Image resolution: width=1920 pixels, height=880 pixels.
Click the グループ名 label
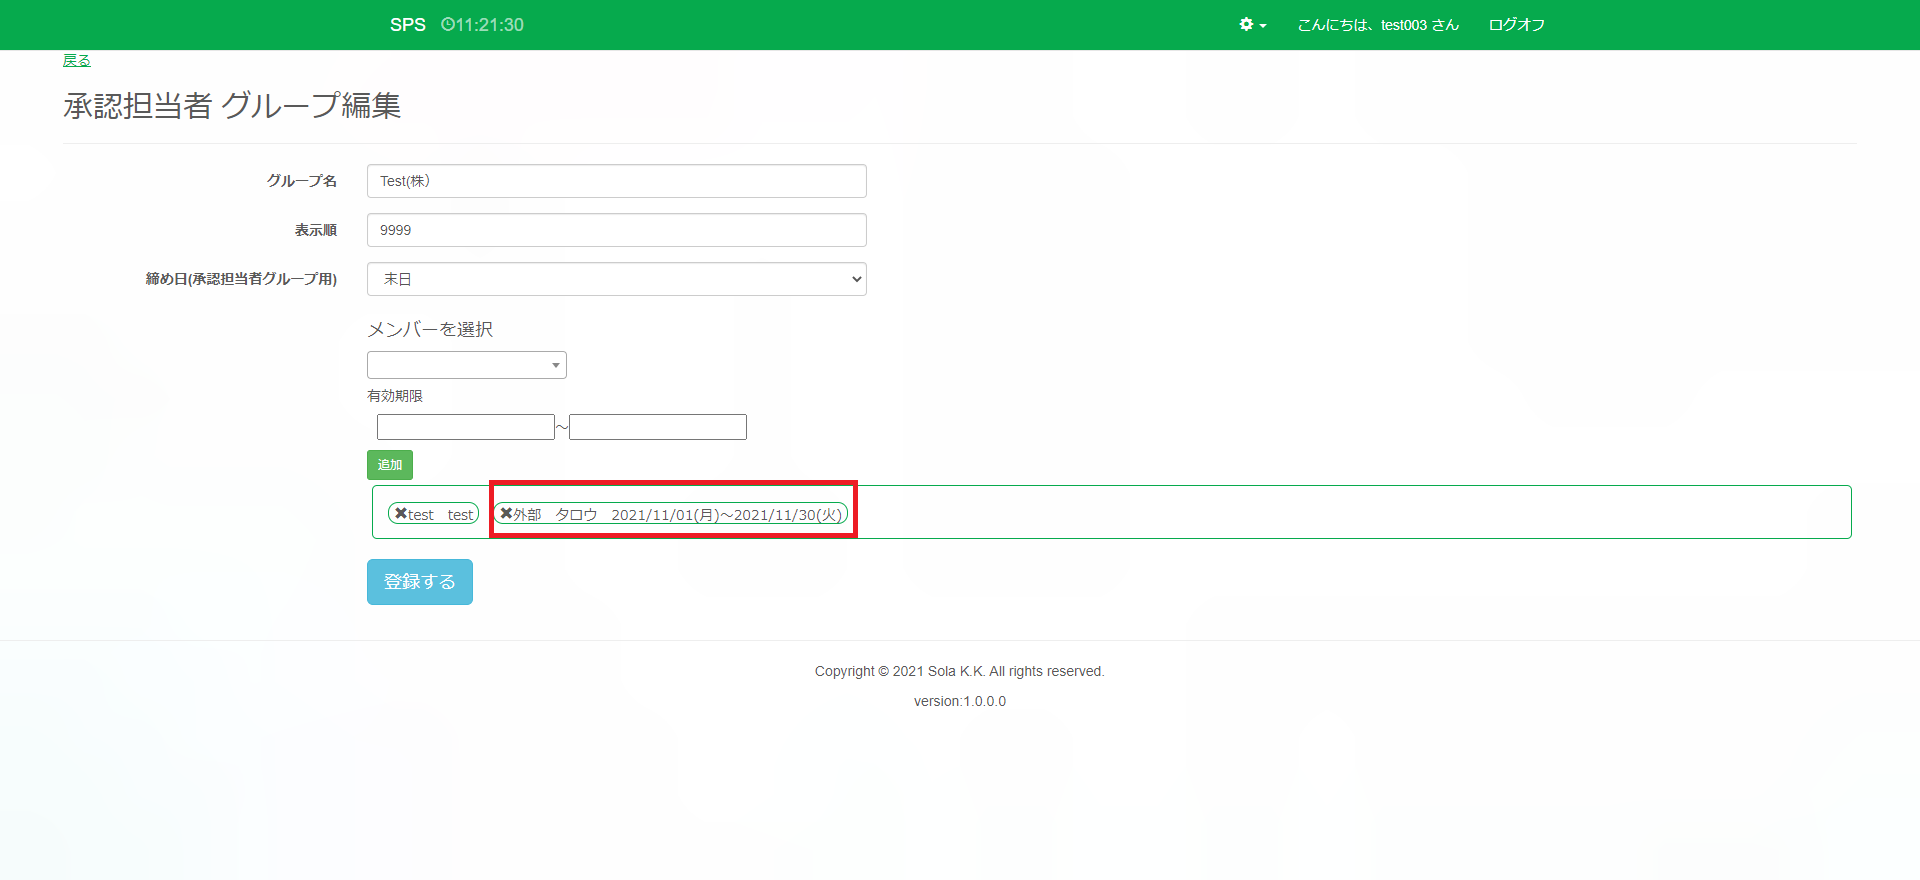(x=301, y=181)
